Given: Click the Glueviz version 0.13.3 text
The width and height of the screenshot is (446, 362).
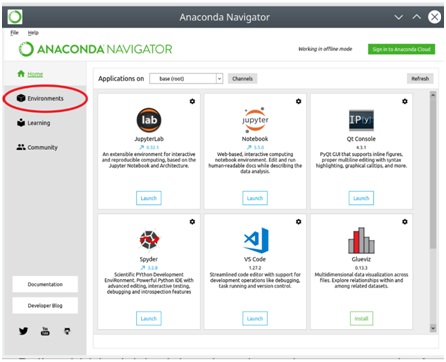Looking at the screenshot, I should [x=361, y=268].
